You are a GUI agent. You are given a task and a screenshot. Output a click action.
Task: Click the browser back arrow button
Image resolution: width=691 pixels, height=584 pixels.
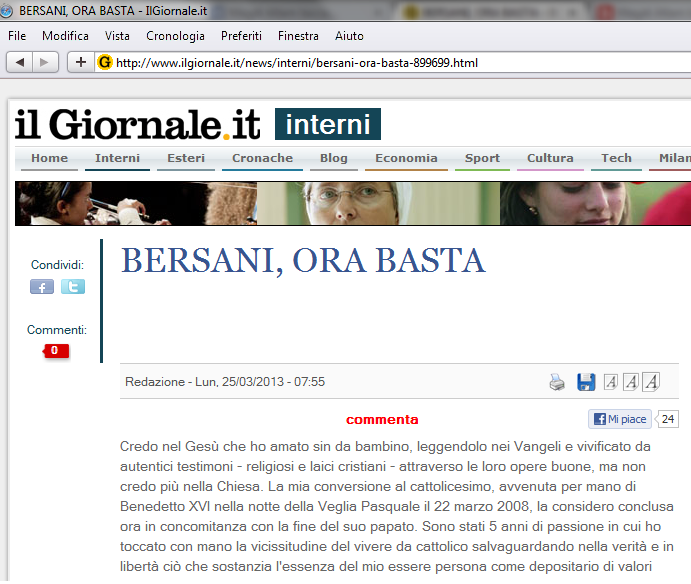click(20, 62)
